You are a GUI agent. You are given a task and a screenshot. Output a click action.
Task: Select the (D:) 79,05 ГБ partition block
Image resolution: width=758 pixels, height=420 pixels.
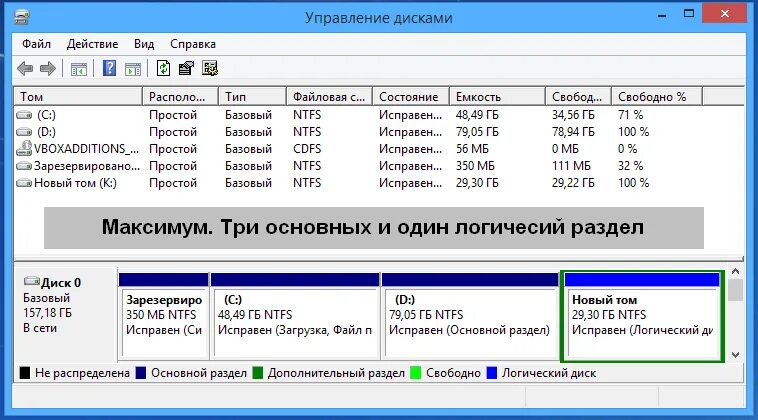(x=470, y=317)
